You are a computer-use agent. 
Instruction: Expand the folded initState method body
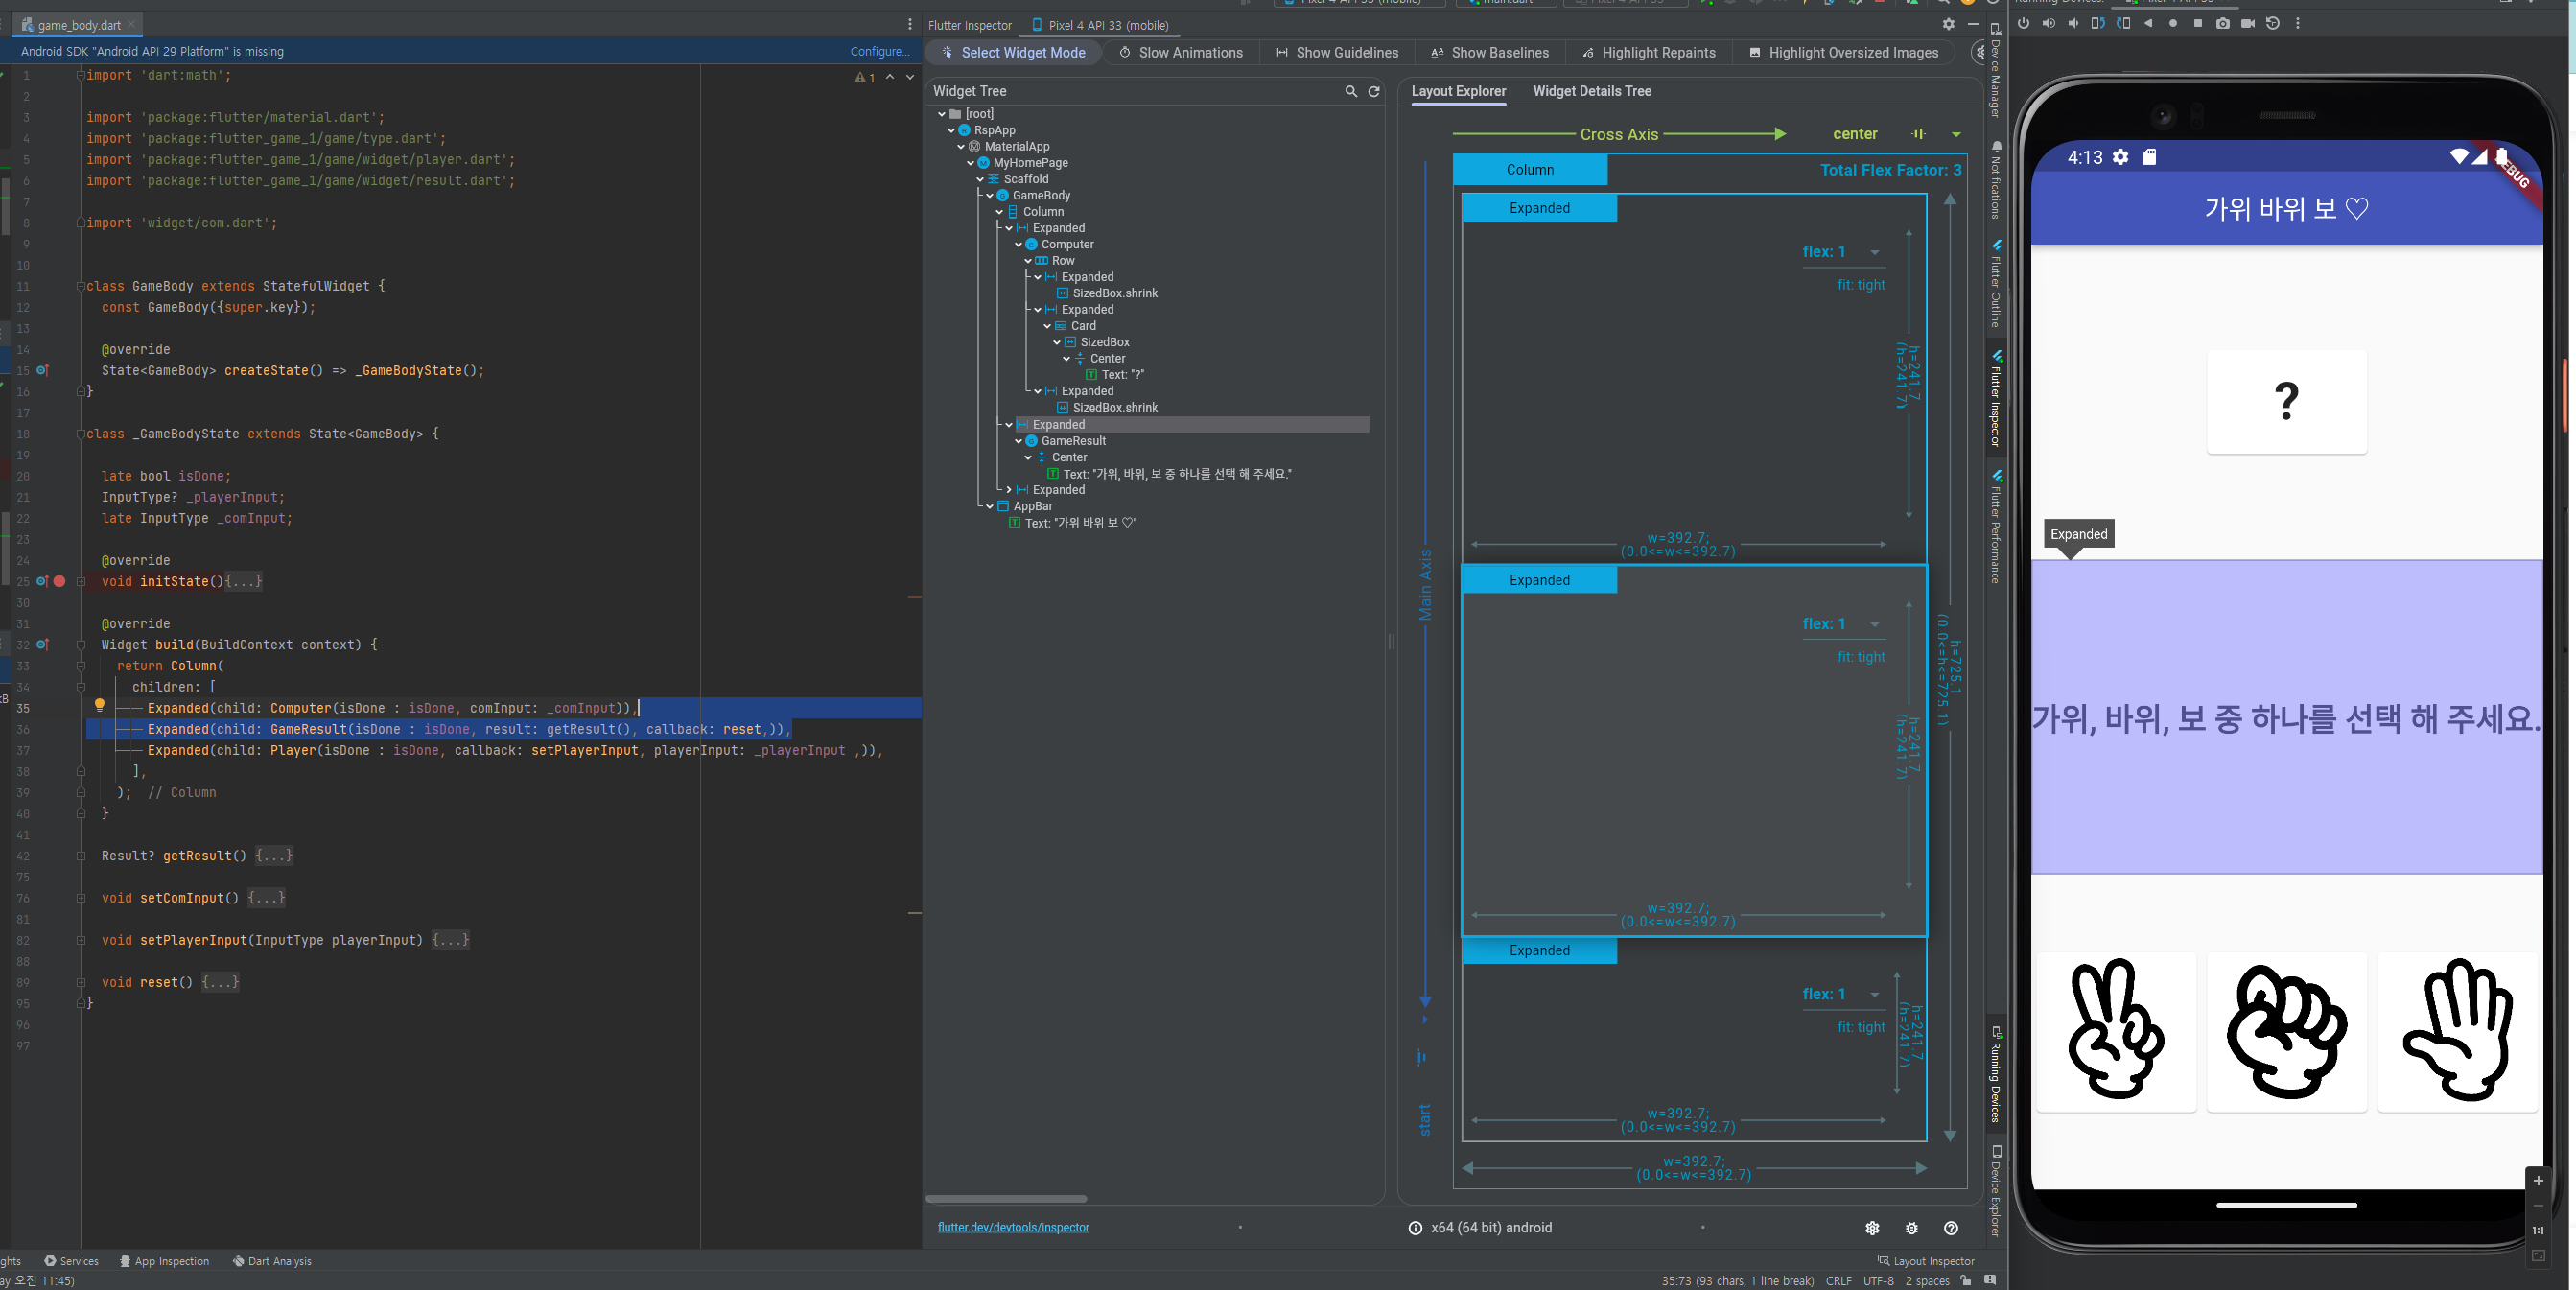click(244, 581)
